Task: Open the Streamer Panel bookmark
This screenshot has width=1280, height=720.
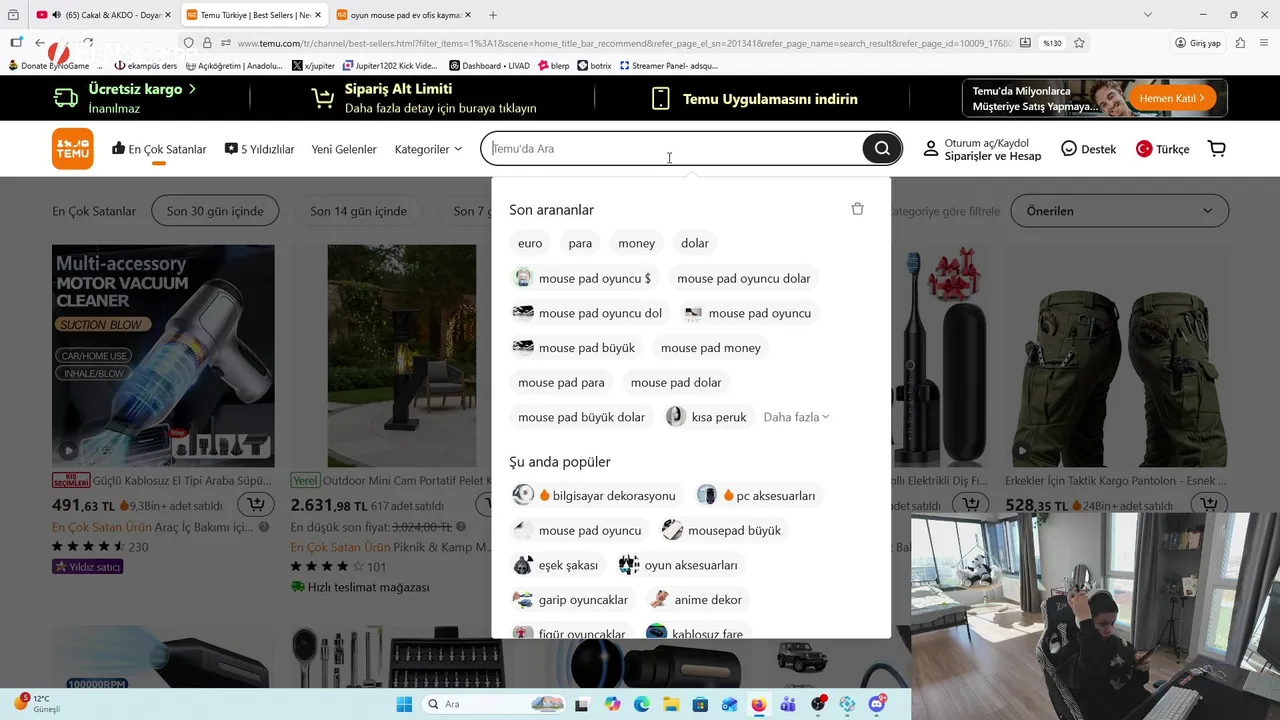Action: 669,66
